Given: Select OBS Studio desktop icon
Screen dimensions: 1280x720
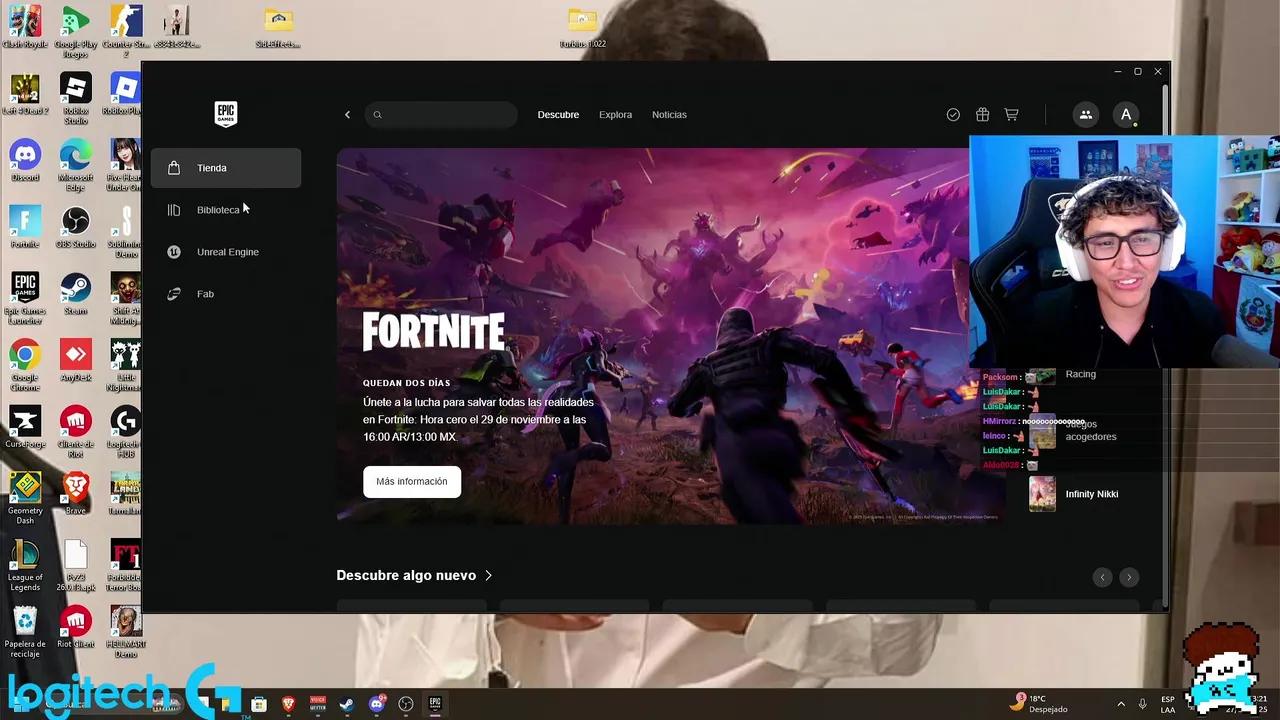Looking at the screenshot, I should pos(76,227).
